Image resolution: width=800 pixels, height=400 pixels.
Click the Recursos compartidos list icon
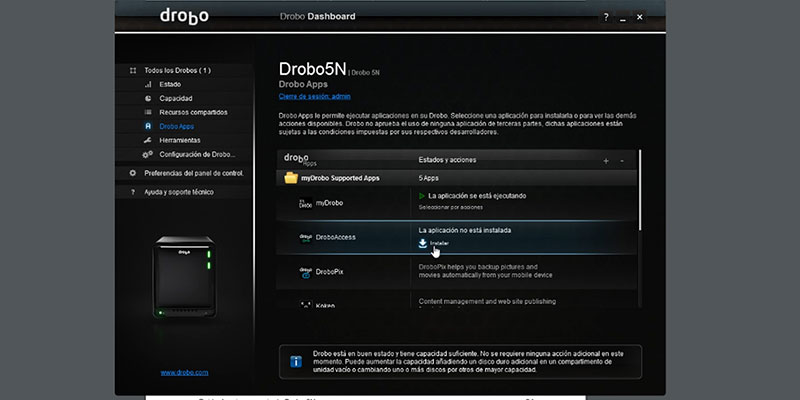click(x=148, y=112)
